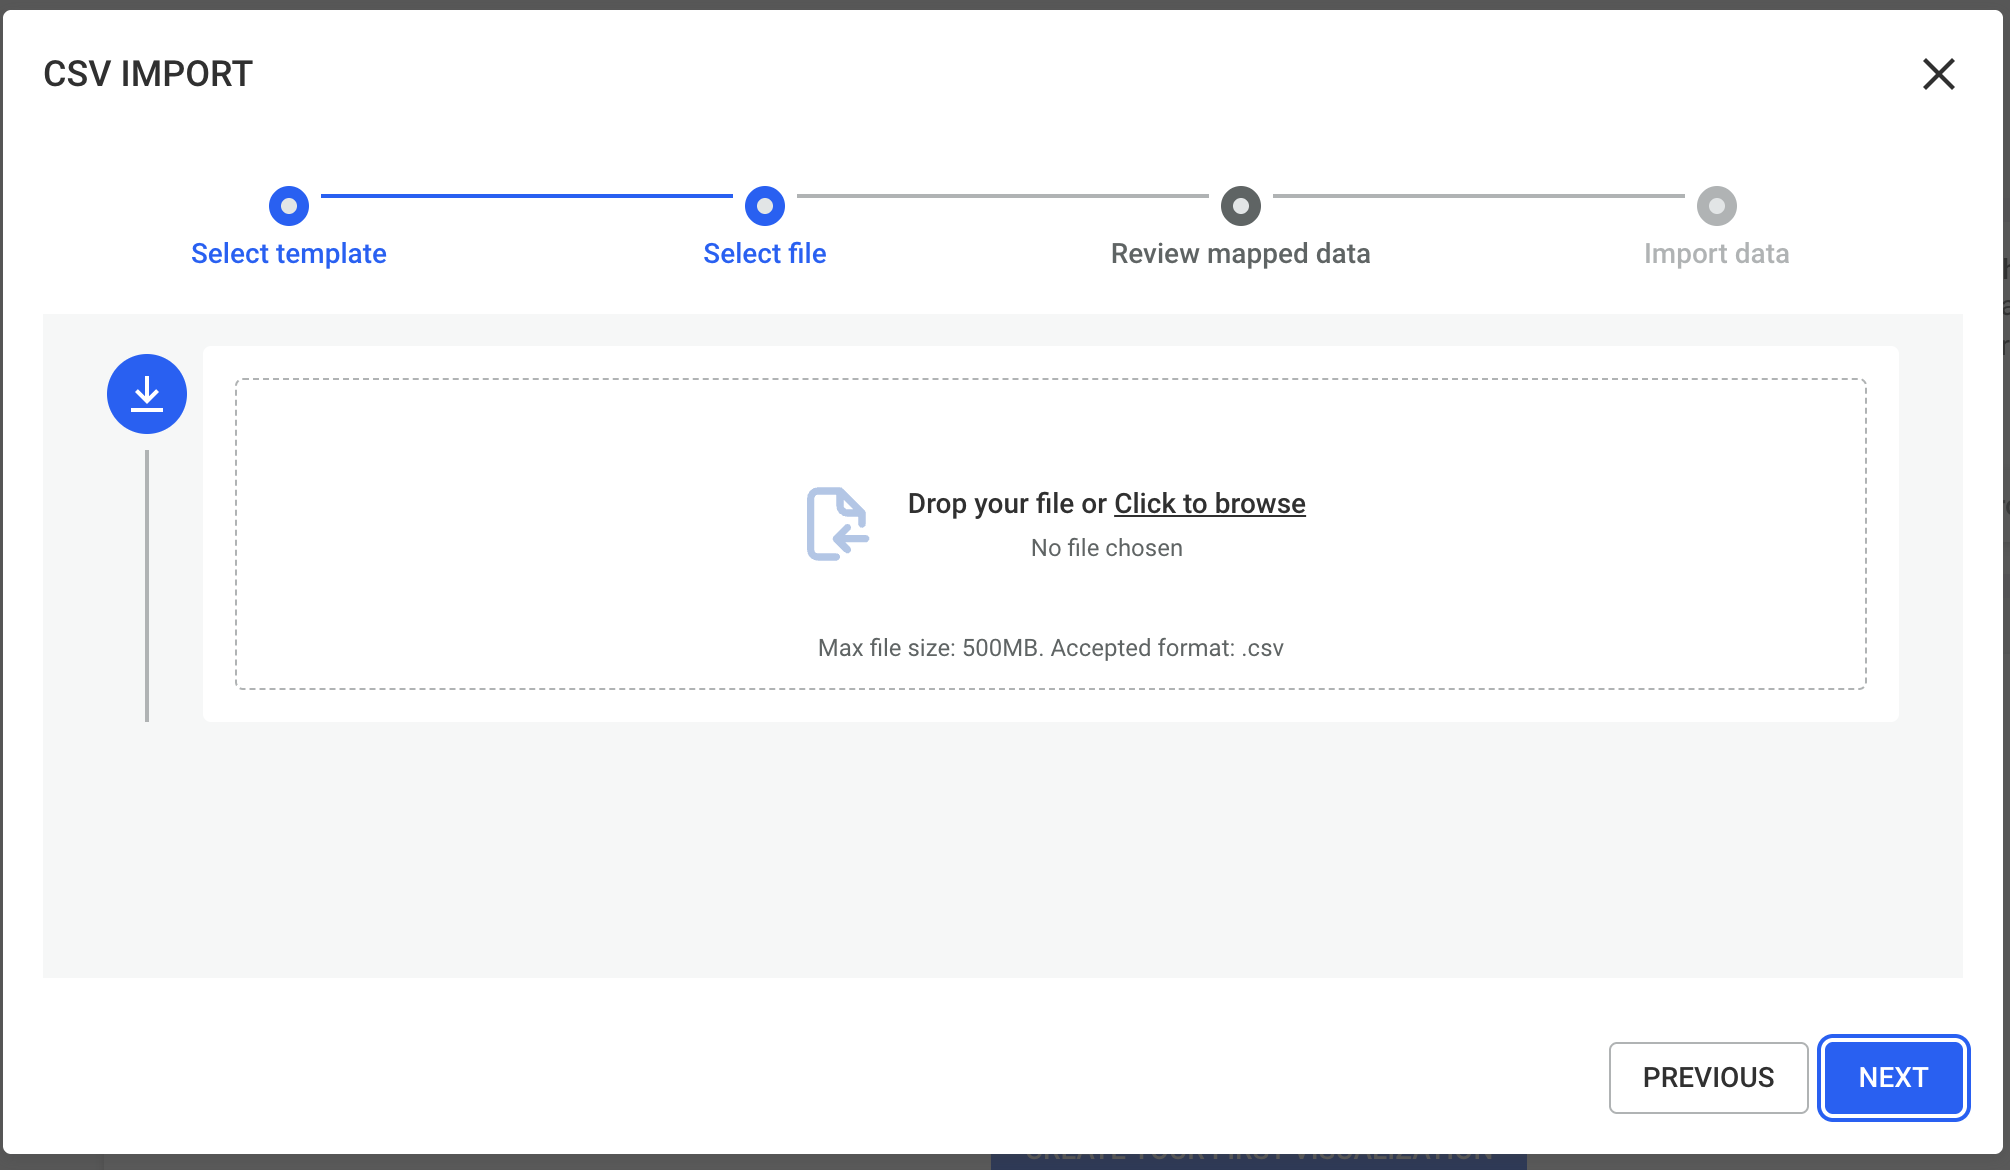The width and height of the screenshot is (2010, 1170).
Task: Click the Drop your file text
Action: point(1005,504)
